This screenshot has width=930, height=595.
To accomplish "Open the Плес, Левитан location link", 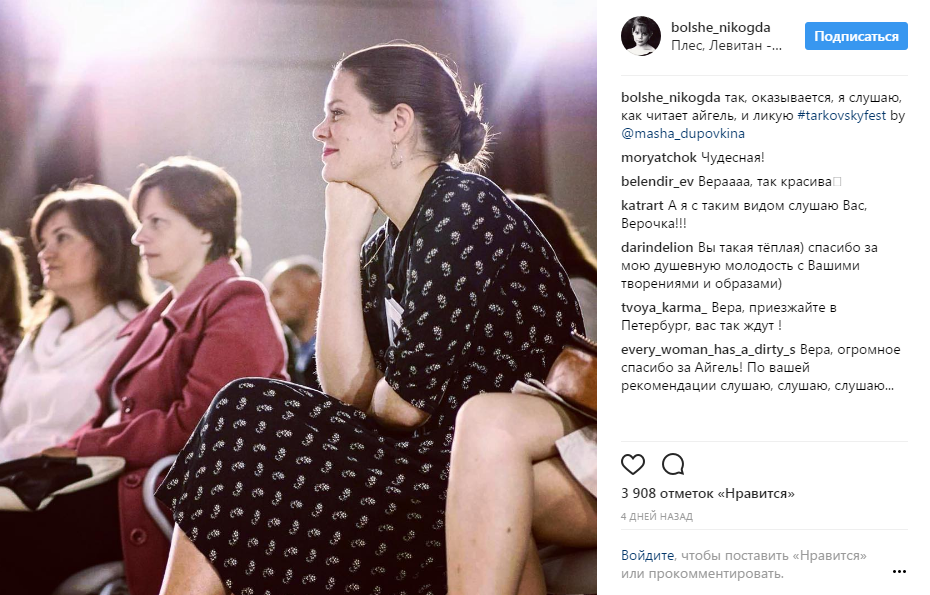I will [x=727, y=46].
